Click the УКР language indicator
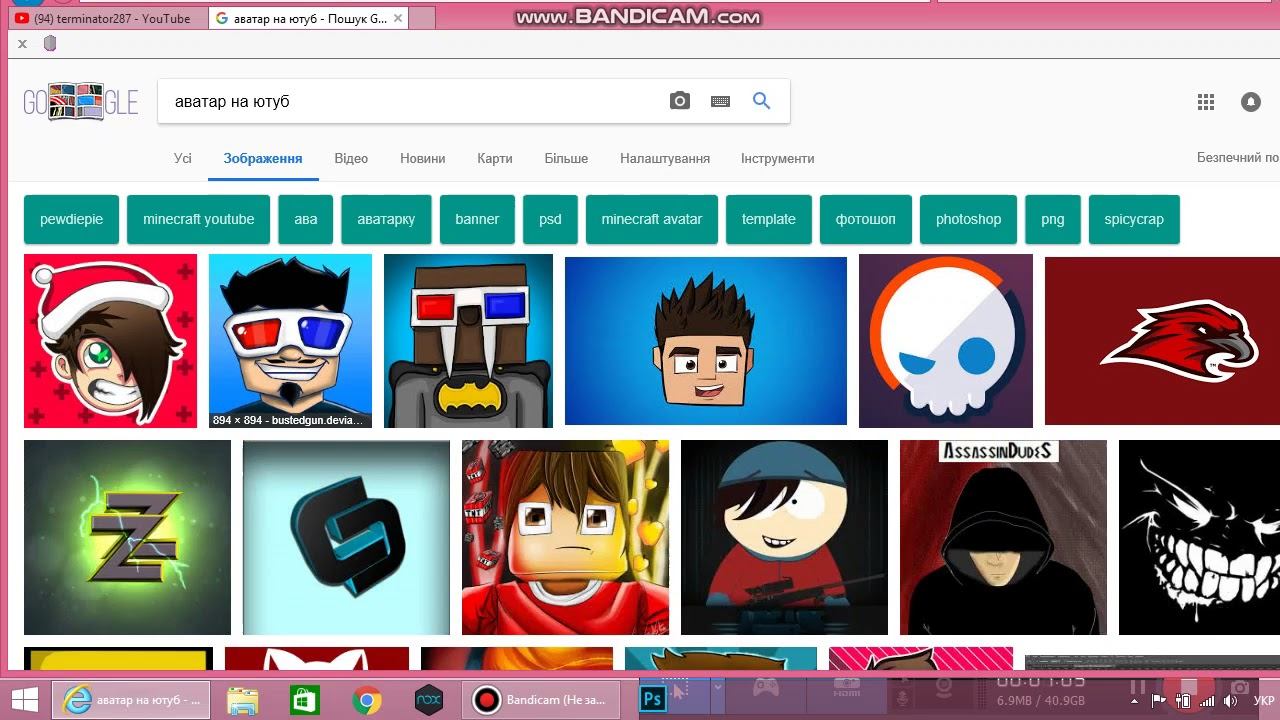1280x720 pixels. point(1263,700)
